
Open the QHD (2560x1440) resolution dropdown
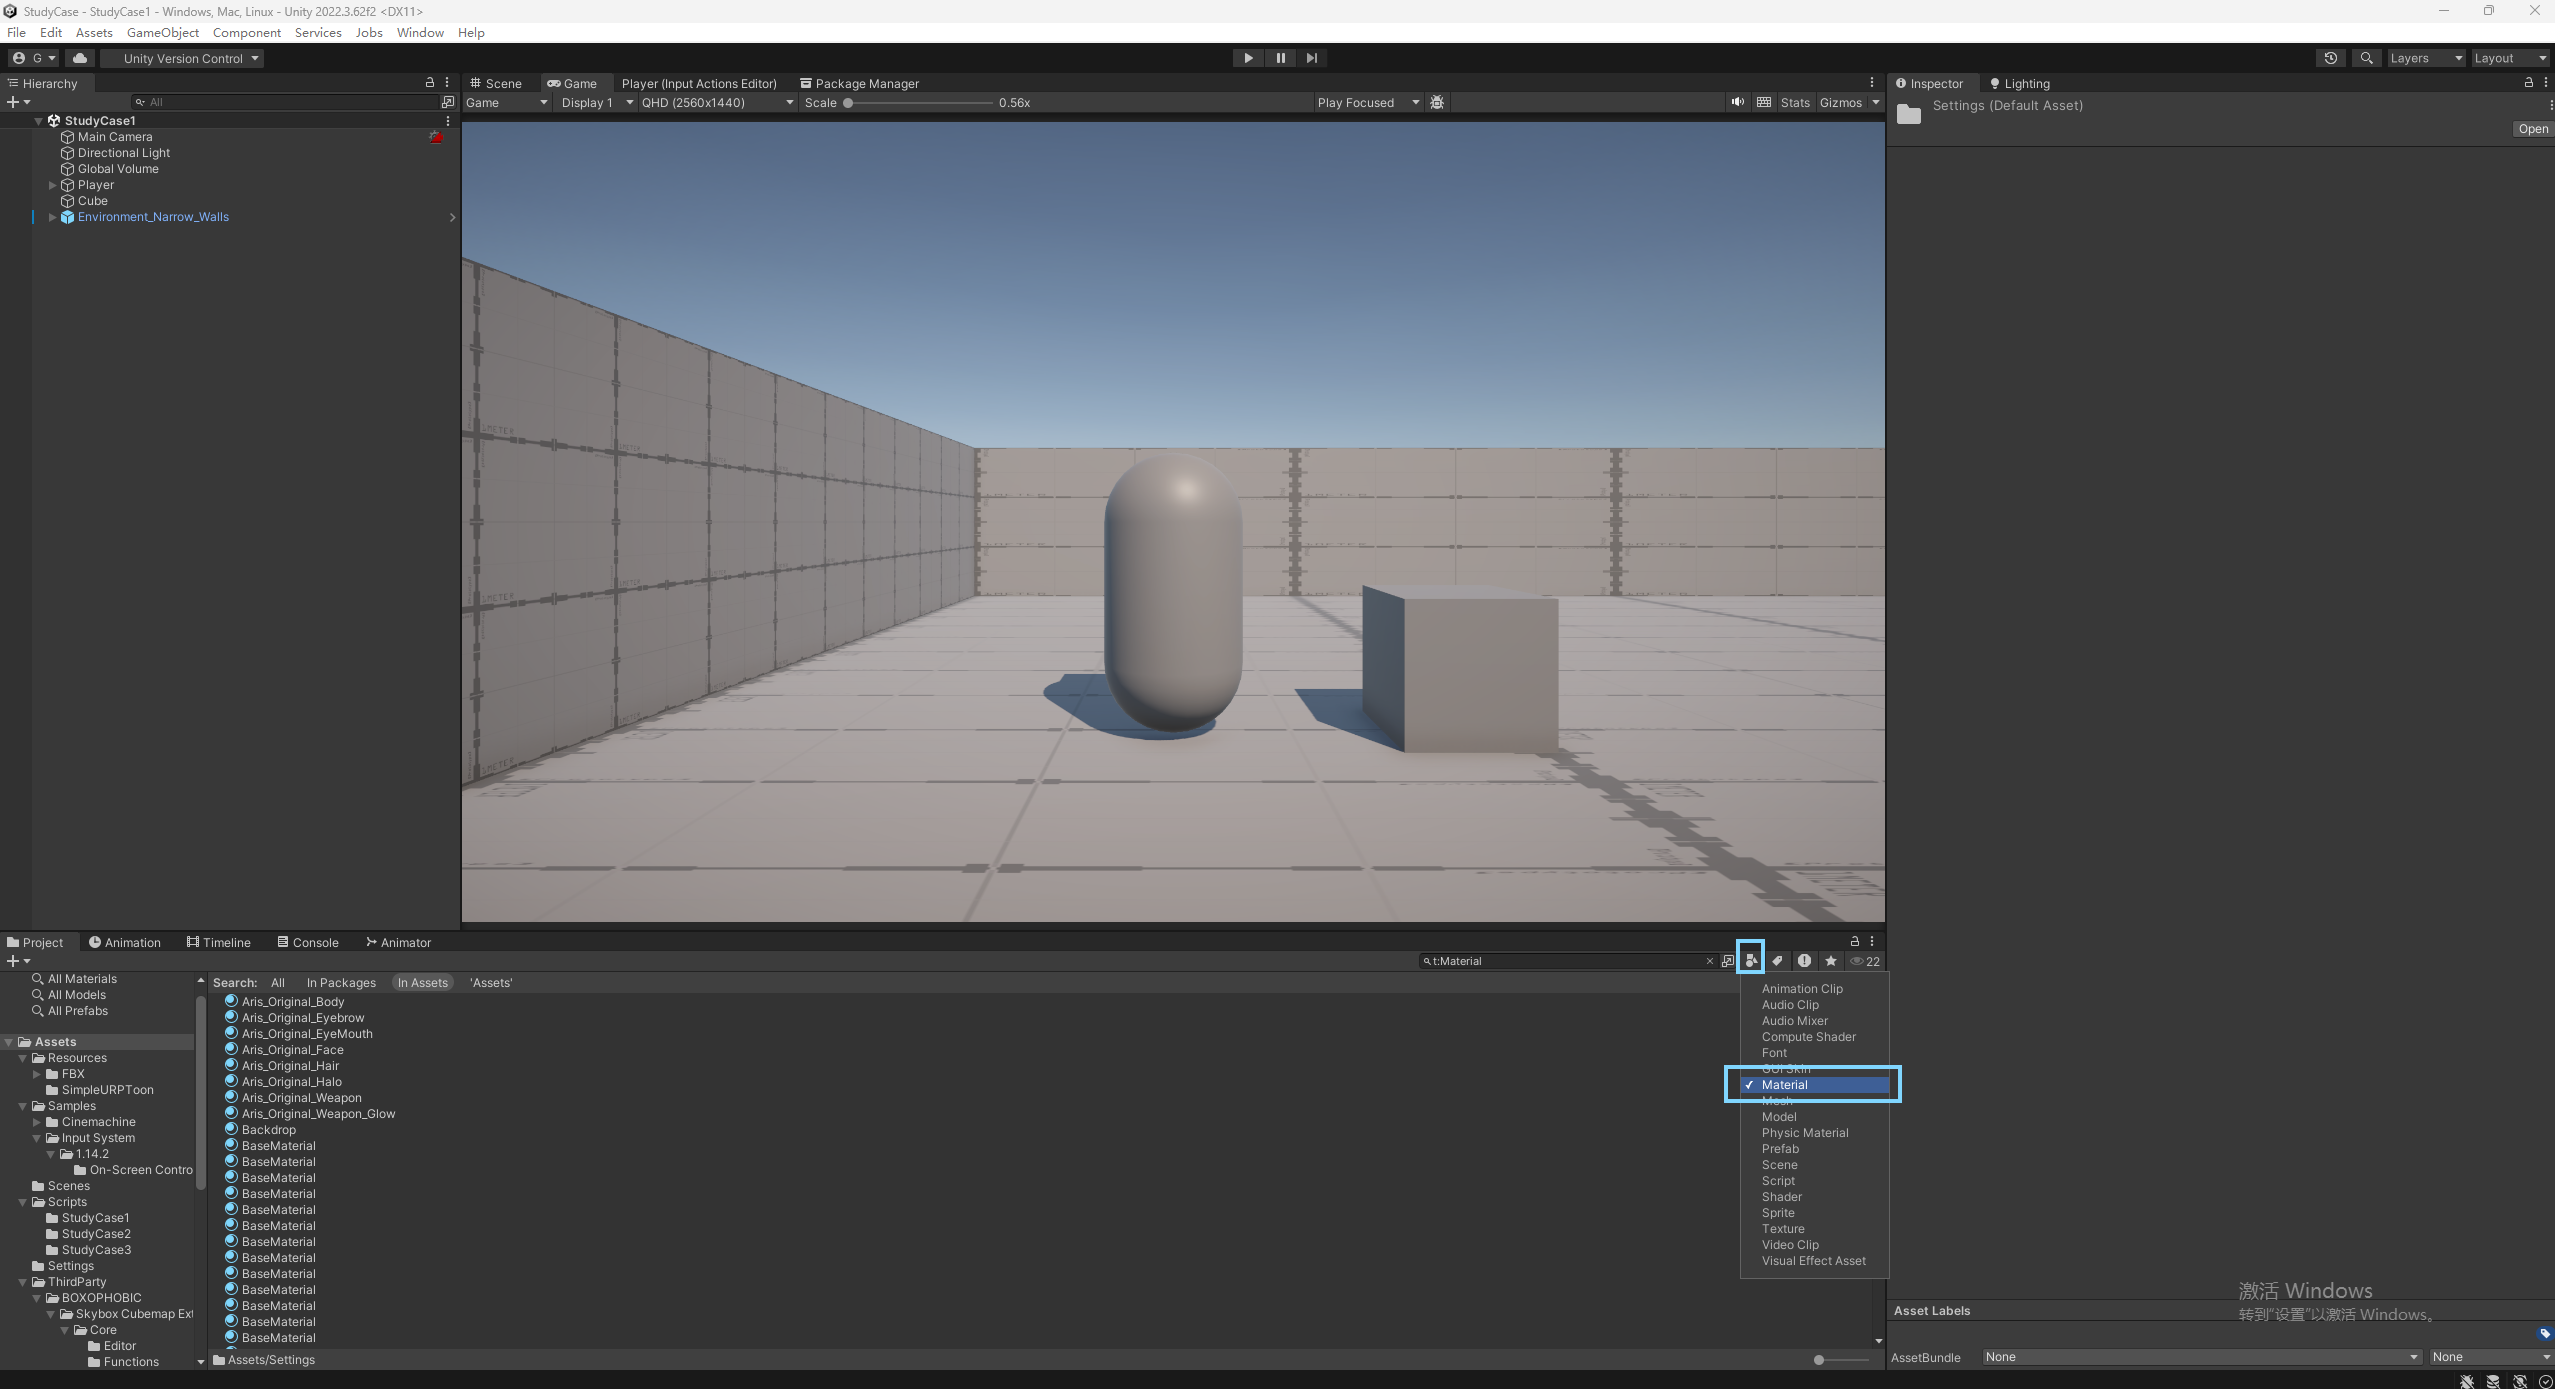pos(717,102)
